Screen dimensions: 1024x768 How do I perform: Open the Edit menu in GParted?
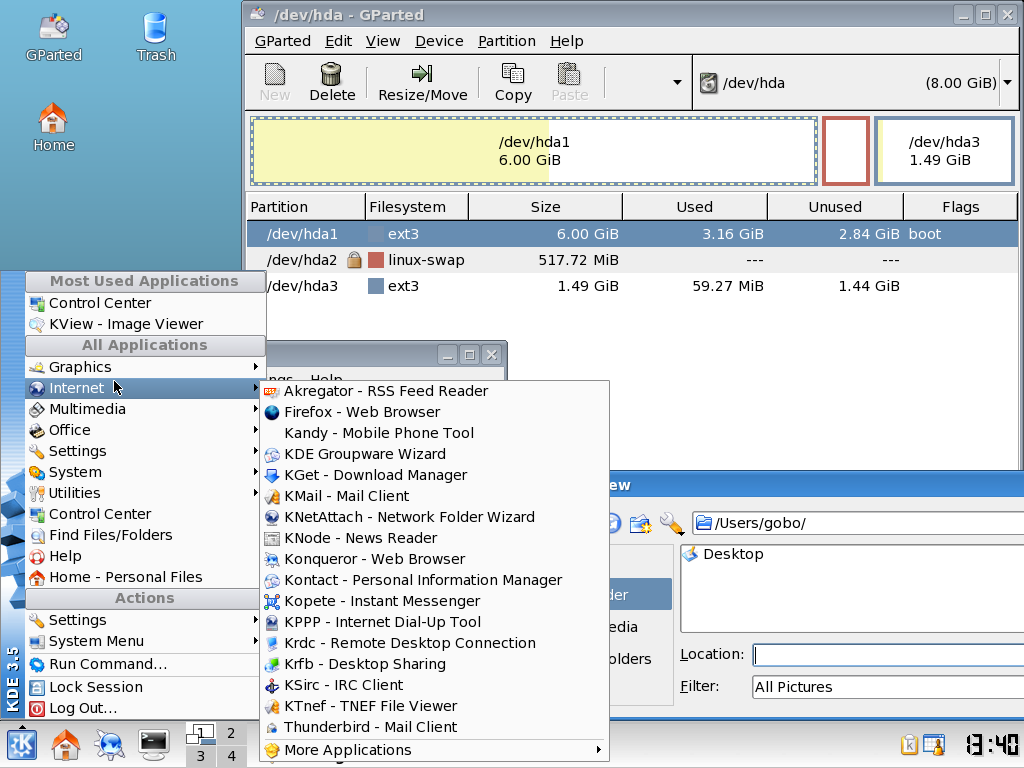pyautogui.click(x=338, y=41)
